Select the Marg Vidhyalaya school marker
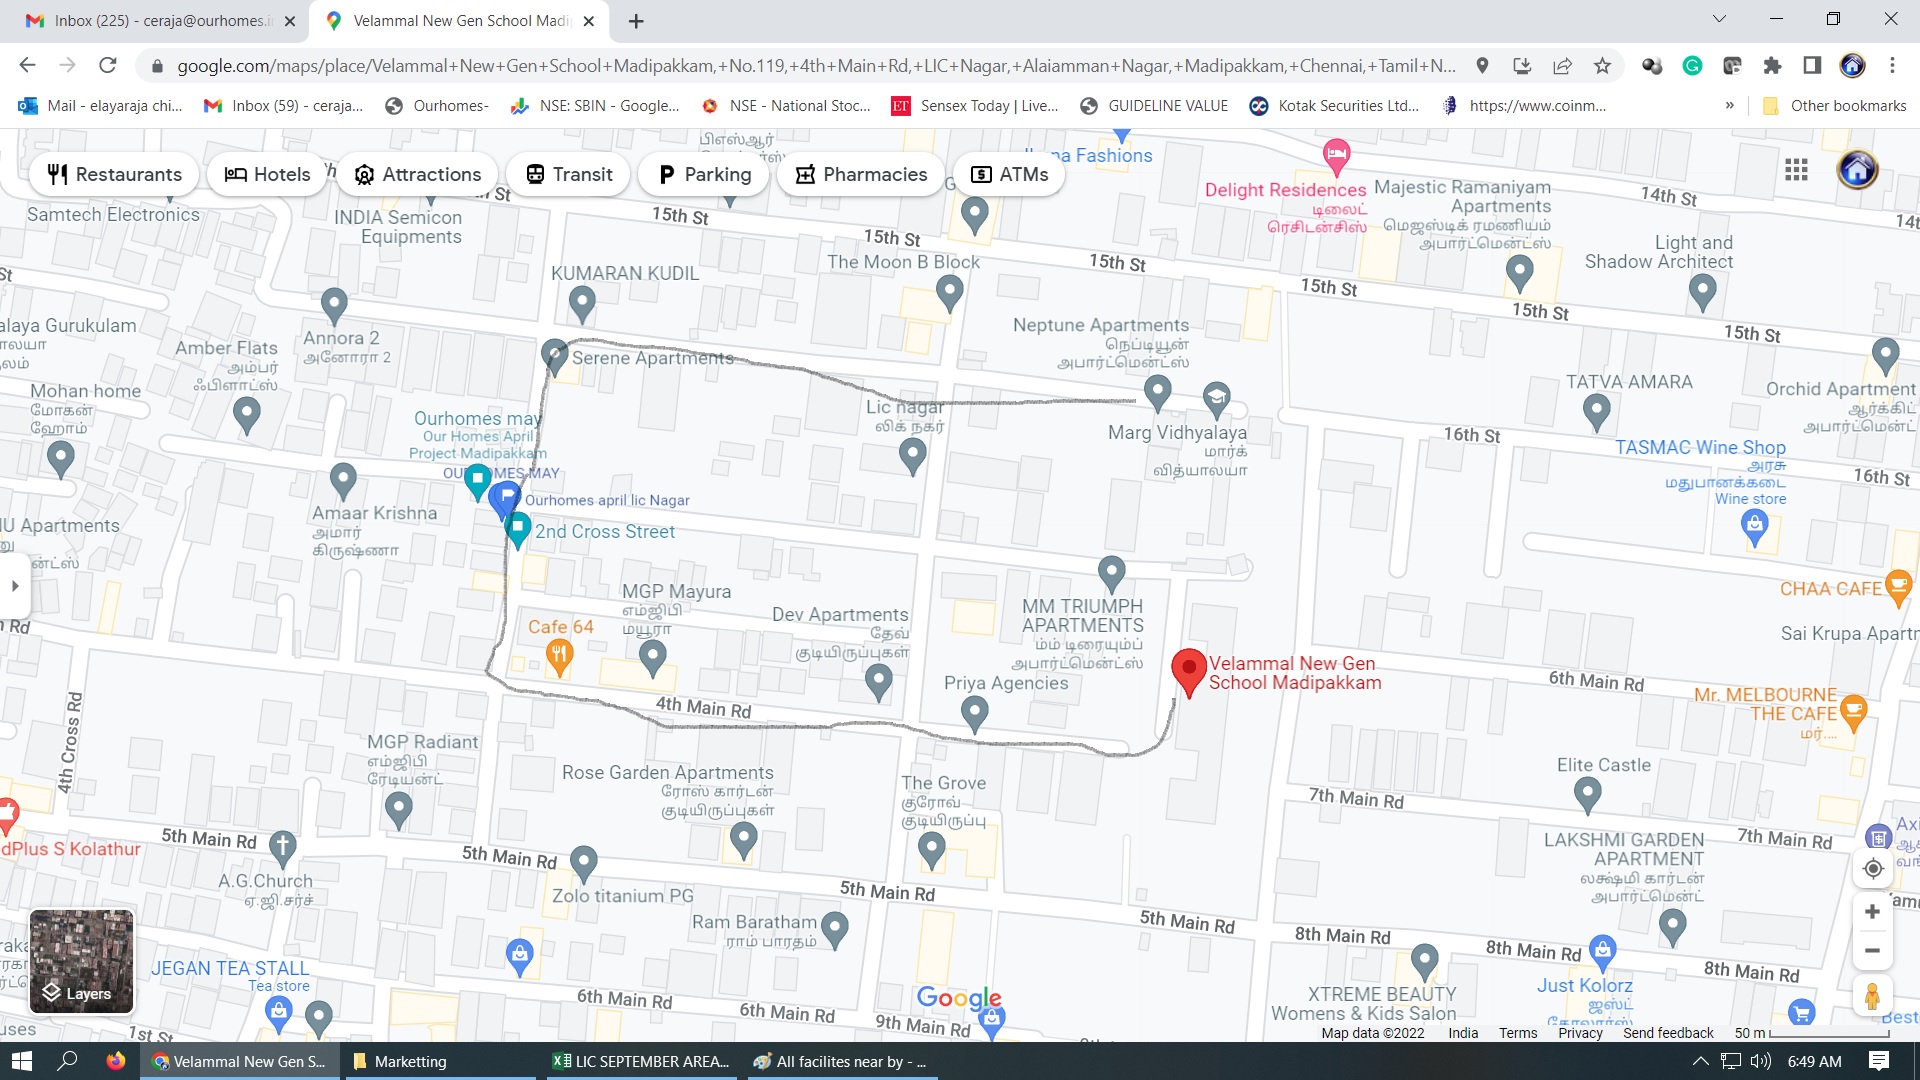 click(1216, 399)
